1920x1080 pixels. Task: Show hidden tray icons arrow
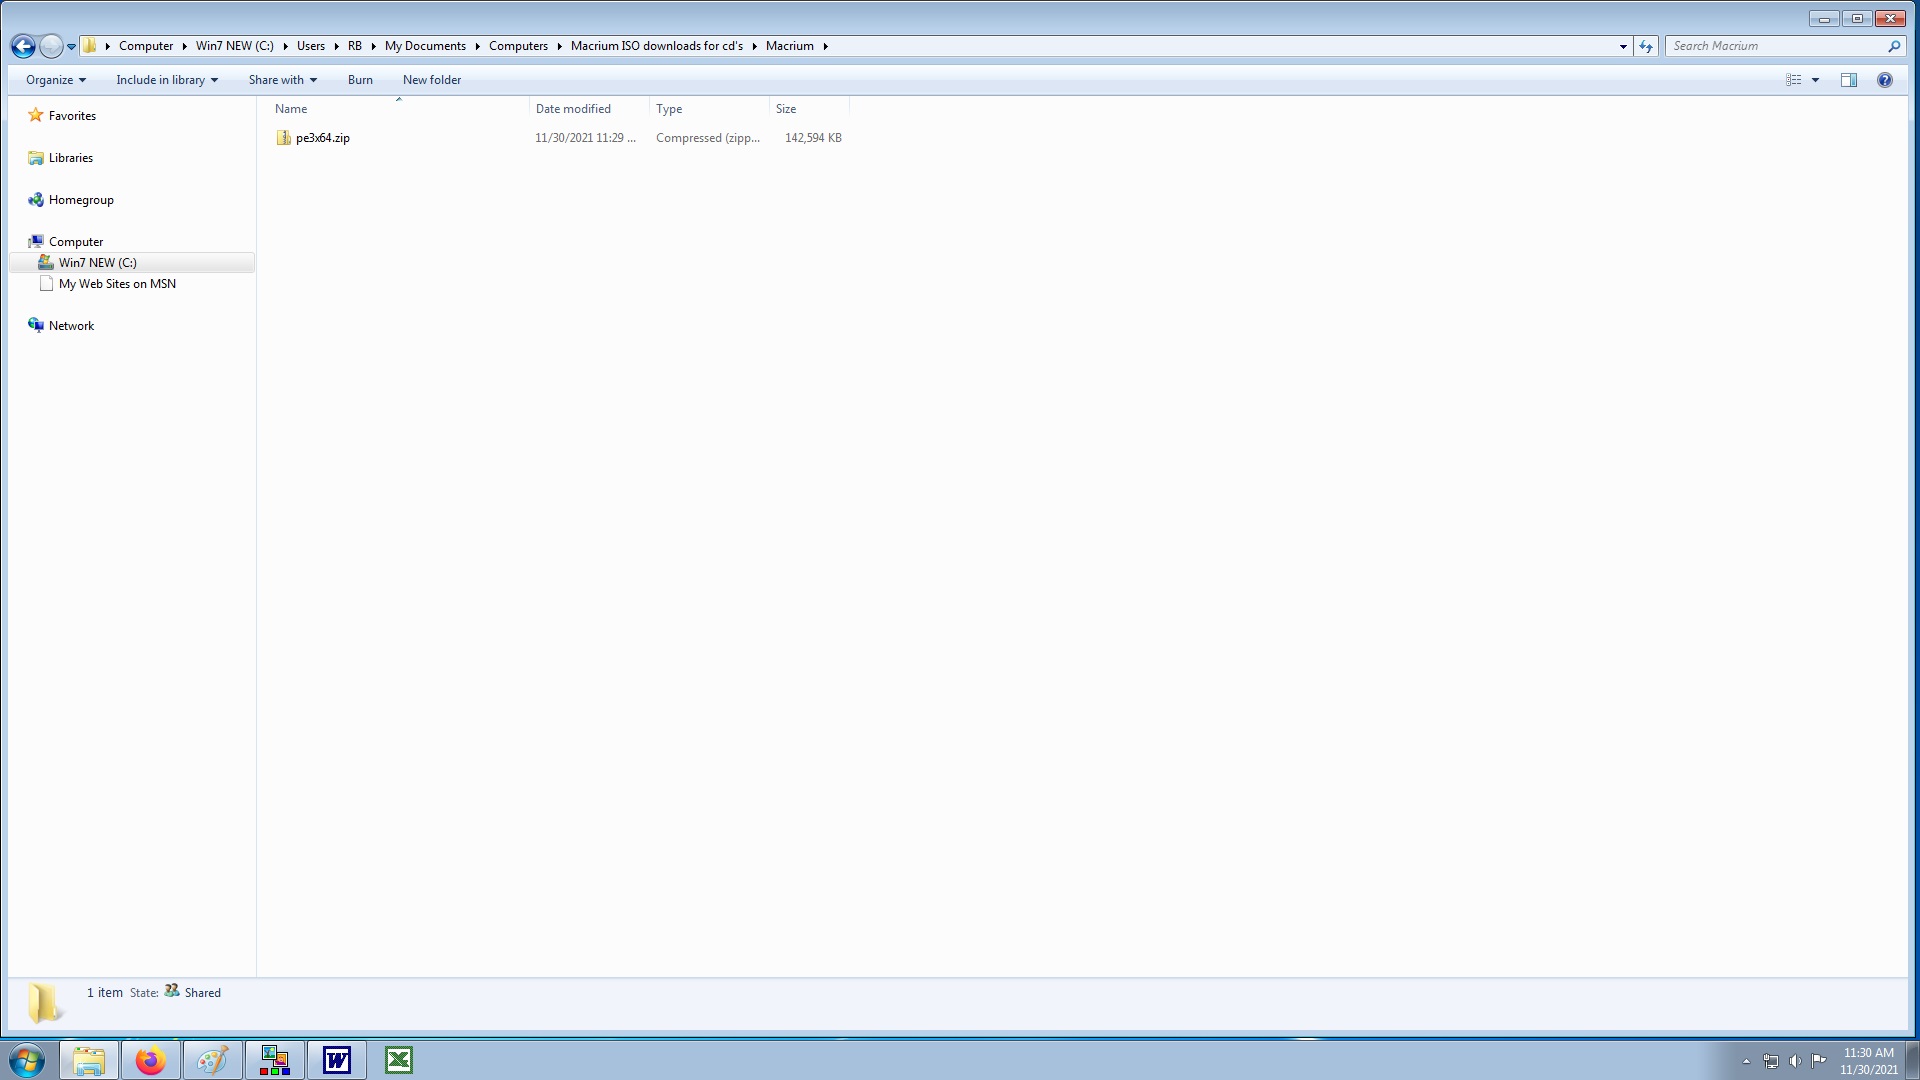[x=1746, y=1061]
